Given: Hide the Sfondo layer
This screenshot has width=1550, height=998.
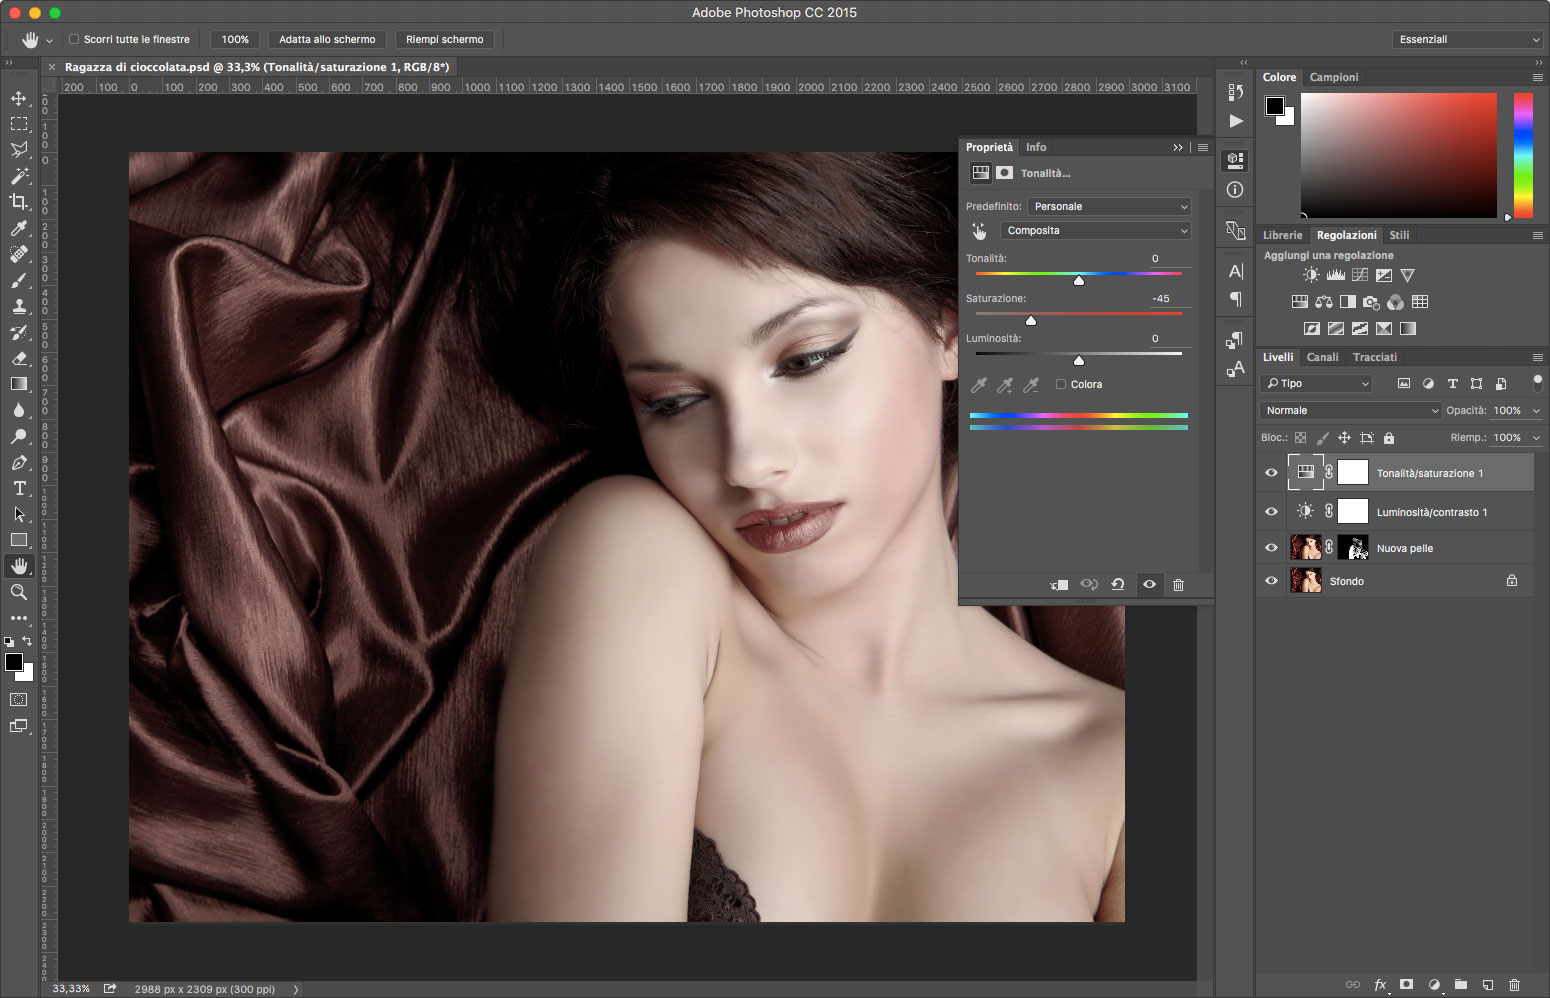Looking at the screenshot, I should tap(1271, 581).
